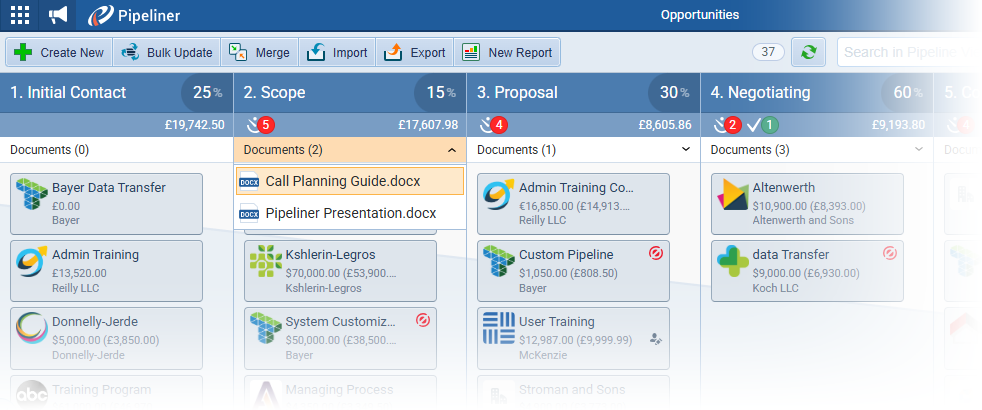Click Bayer logo on System Customiz... card
The image size is (982, 410).
pyautogui.click(x=266, y=329)
